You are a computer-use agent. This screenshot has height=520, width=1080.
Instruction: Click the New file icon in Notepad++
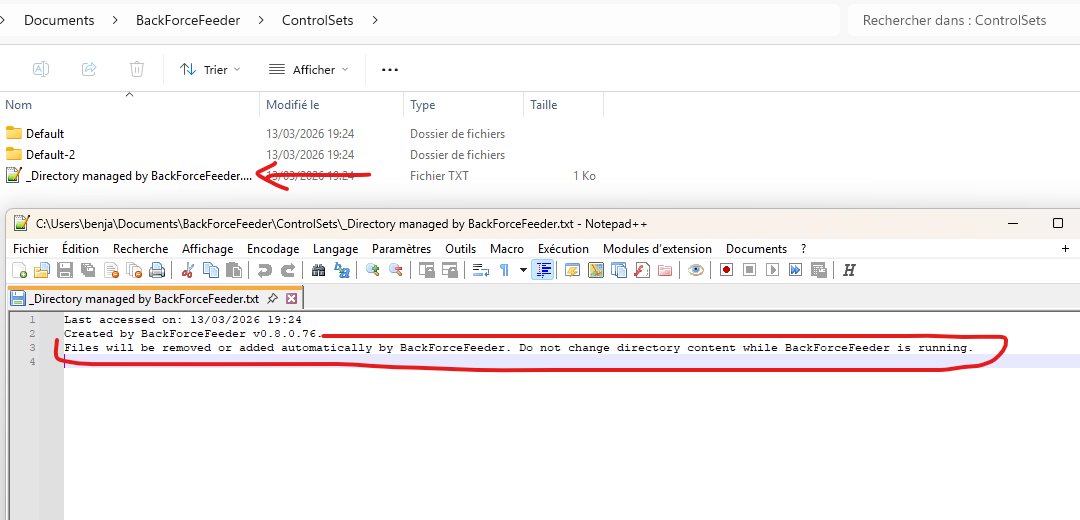coord(19,270)
